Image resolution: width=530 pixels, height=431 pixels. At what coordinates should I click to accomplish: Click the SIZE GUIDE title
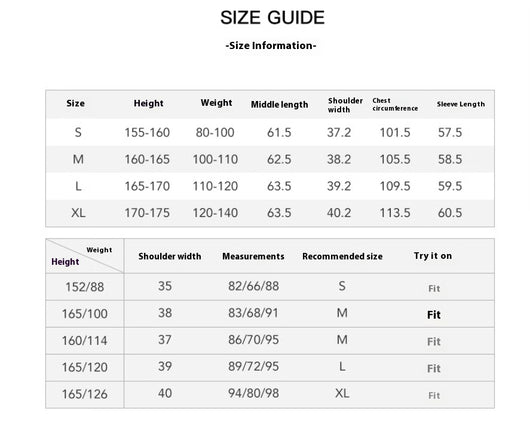pos(272,18)
